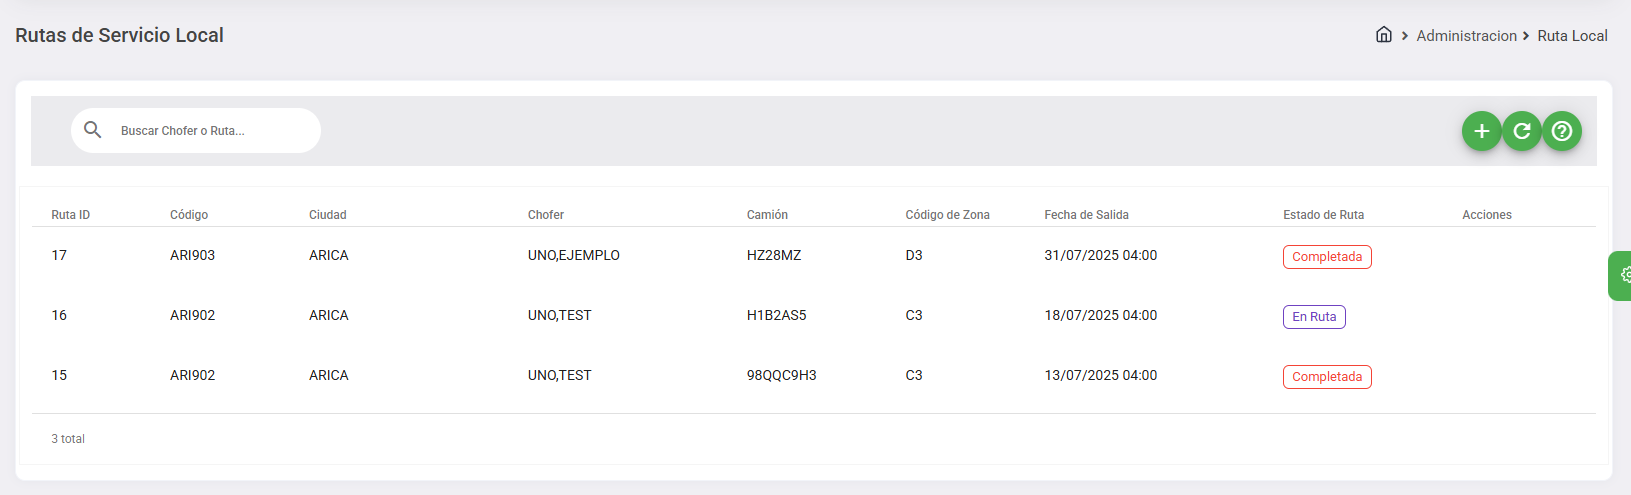Click the green refresh table icon
Screen dimensions: 1631x495
coord(1521,131)
